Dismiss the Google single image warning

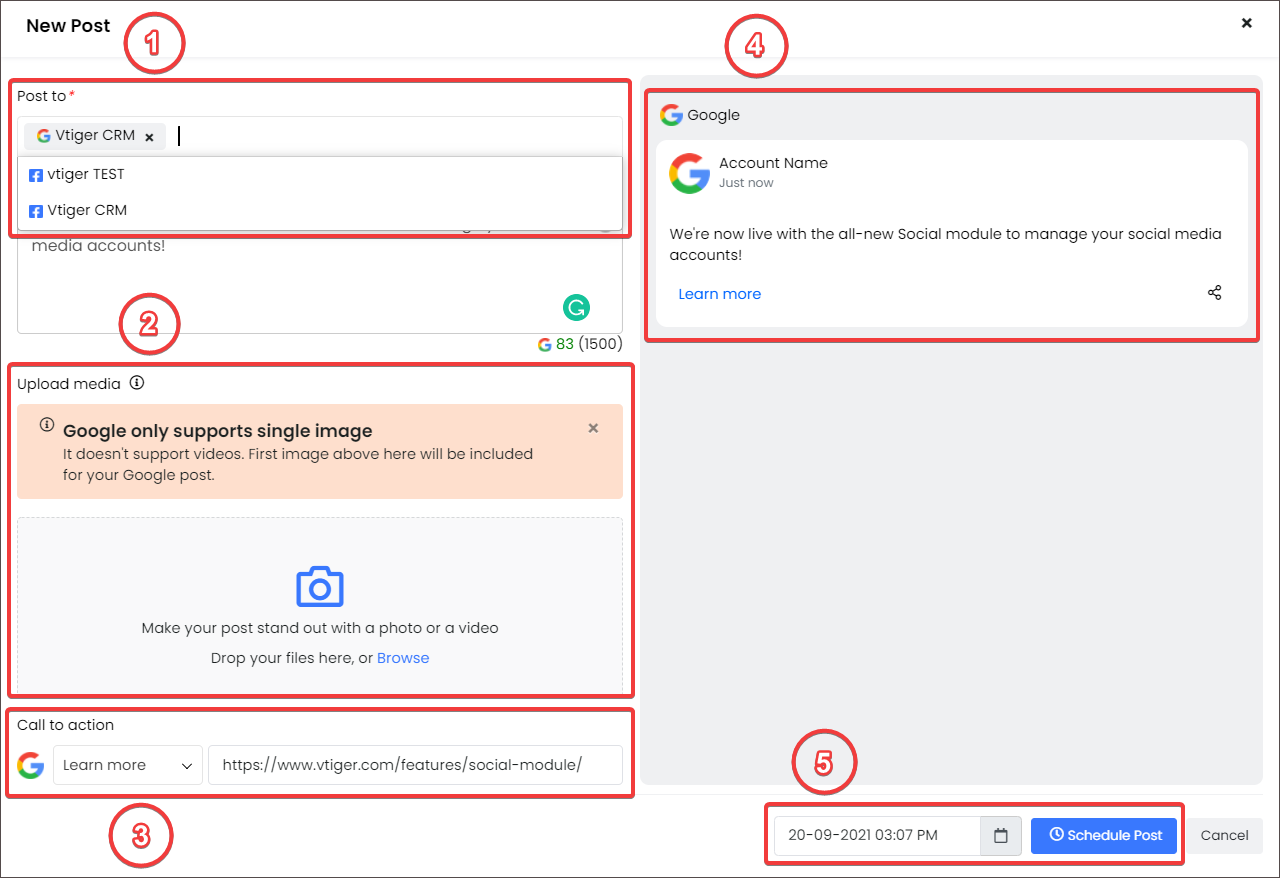point(593,428)
